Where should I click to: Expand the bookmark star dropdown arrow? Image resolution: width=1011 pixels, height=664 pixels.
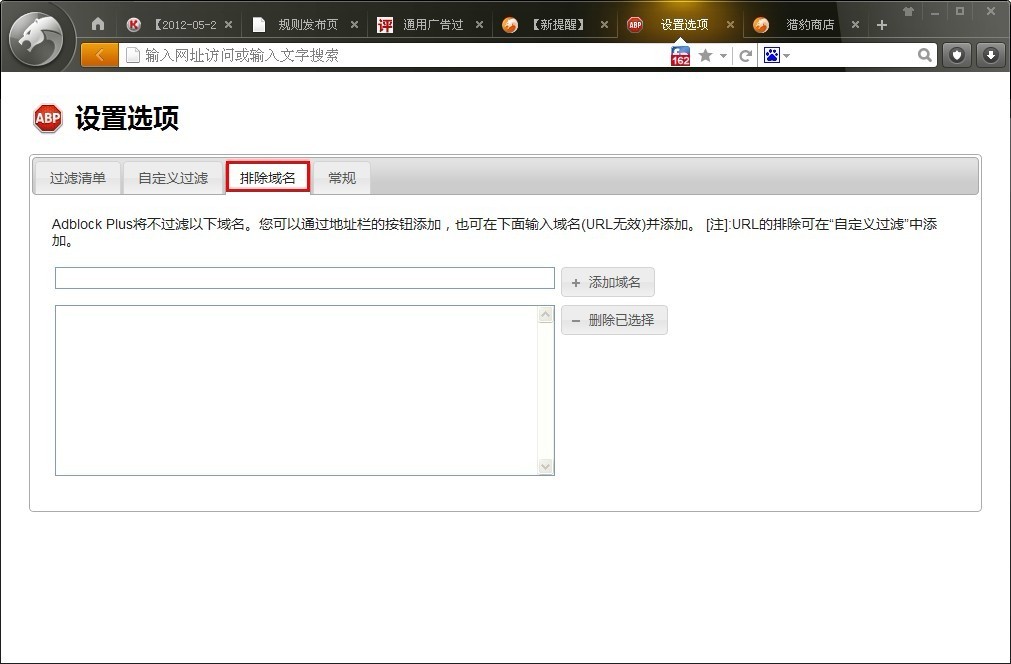(x=723, y=56)
